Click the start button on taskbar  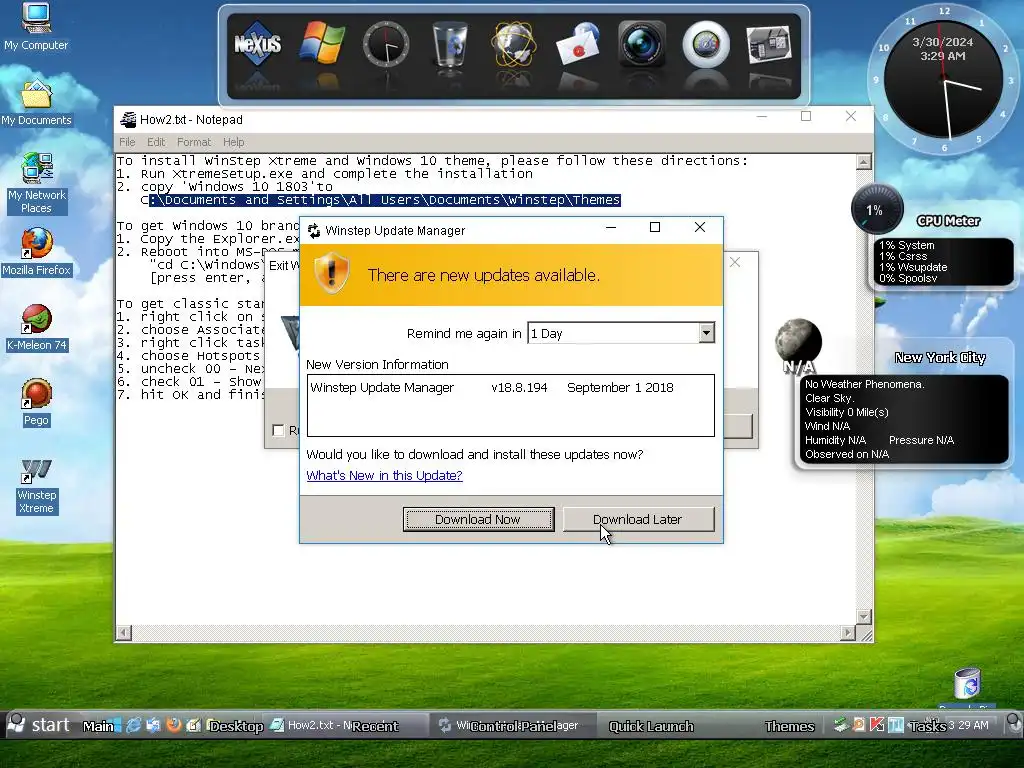coord(39,724)
